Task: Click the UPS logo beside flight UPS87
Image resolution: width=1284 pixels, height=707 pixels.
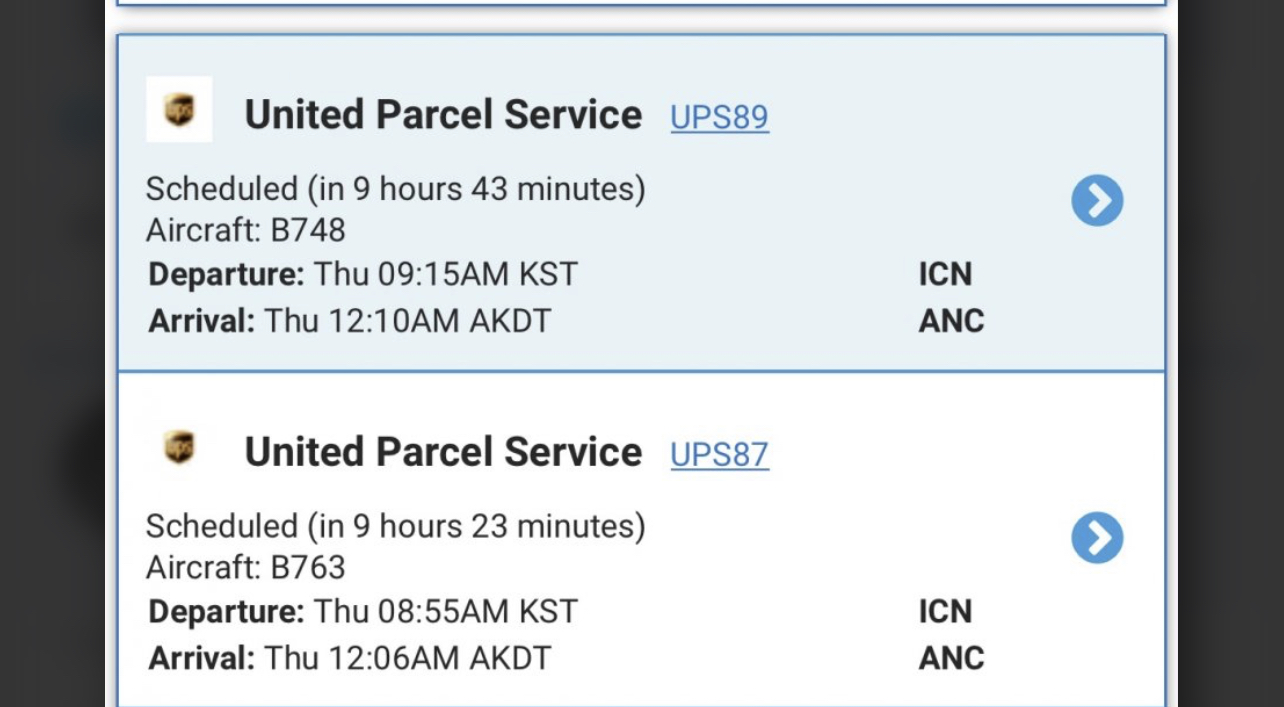Action: (179, 447)
